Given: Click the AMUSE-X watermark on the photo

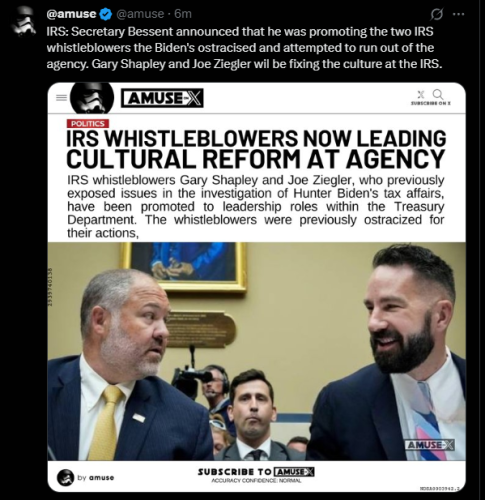Looking at the screenshot, I should click(430, 445).
